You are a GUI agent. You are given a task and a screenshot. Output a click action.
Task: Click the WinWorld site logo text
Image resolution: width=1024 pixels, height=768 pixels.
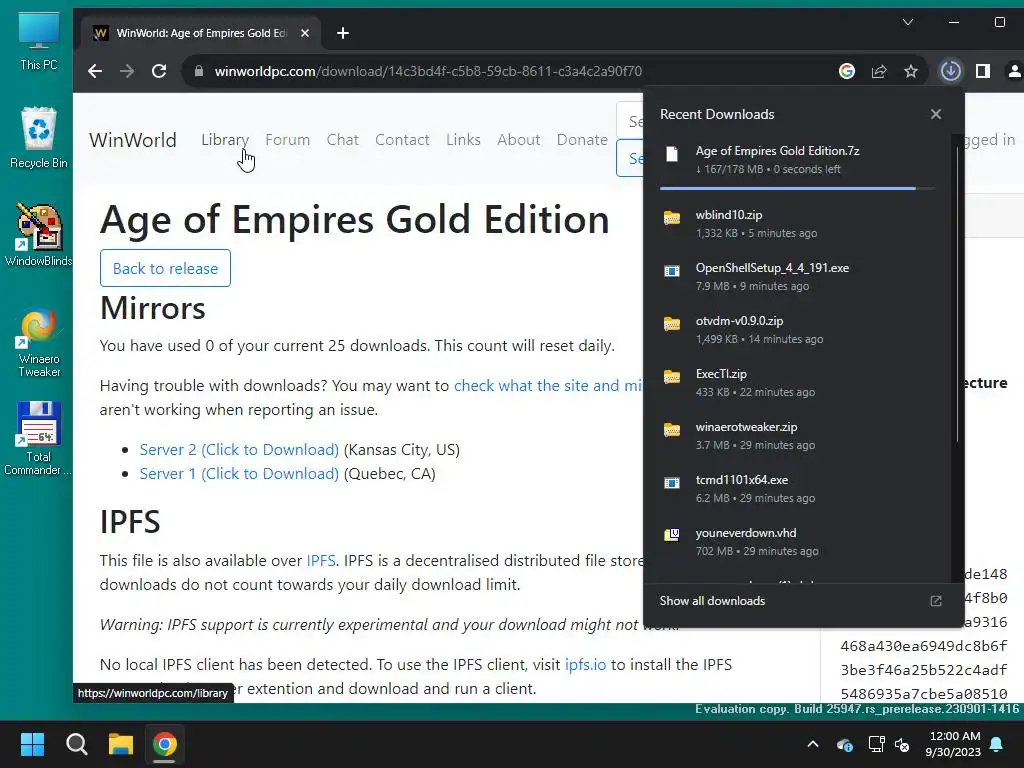[x=133, y=140]
